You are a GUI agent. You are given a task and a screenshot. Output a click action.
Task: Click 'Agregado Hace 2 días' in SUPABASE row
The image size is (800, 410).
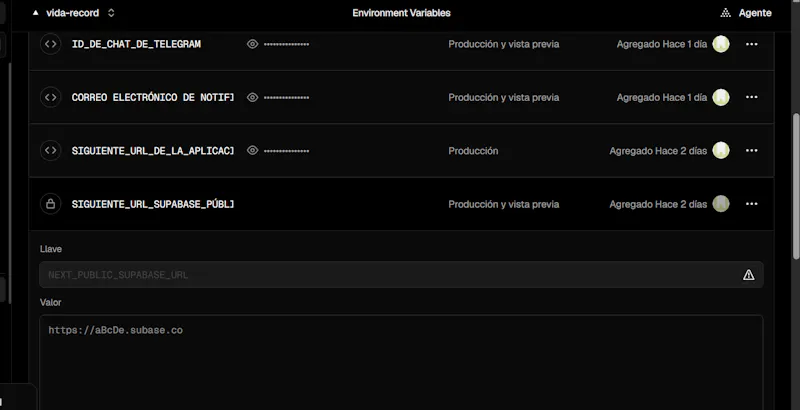658,204
